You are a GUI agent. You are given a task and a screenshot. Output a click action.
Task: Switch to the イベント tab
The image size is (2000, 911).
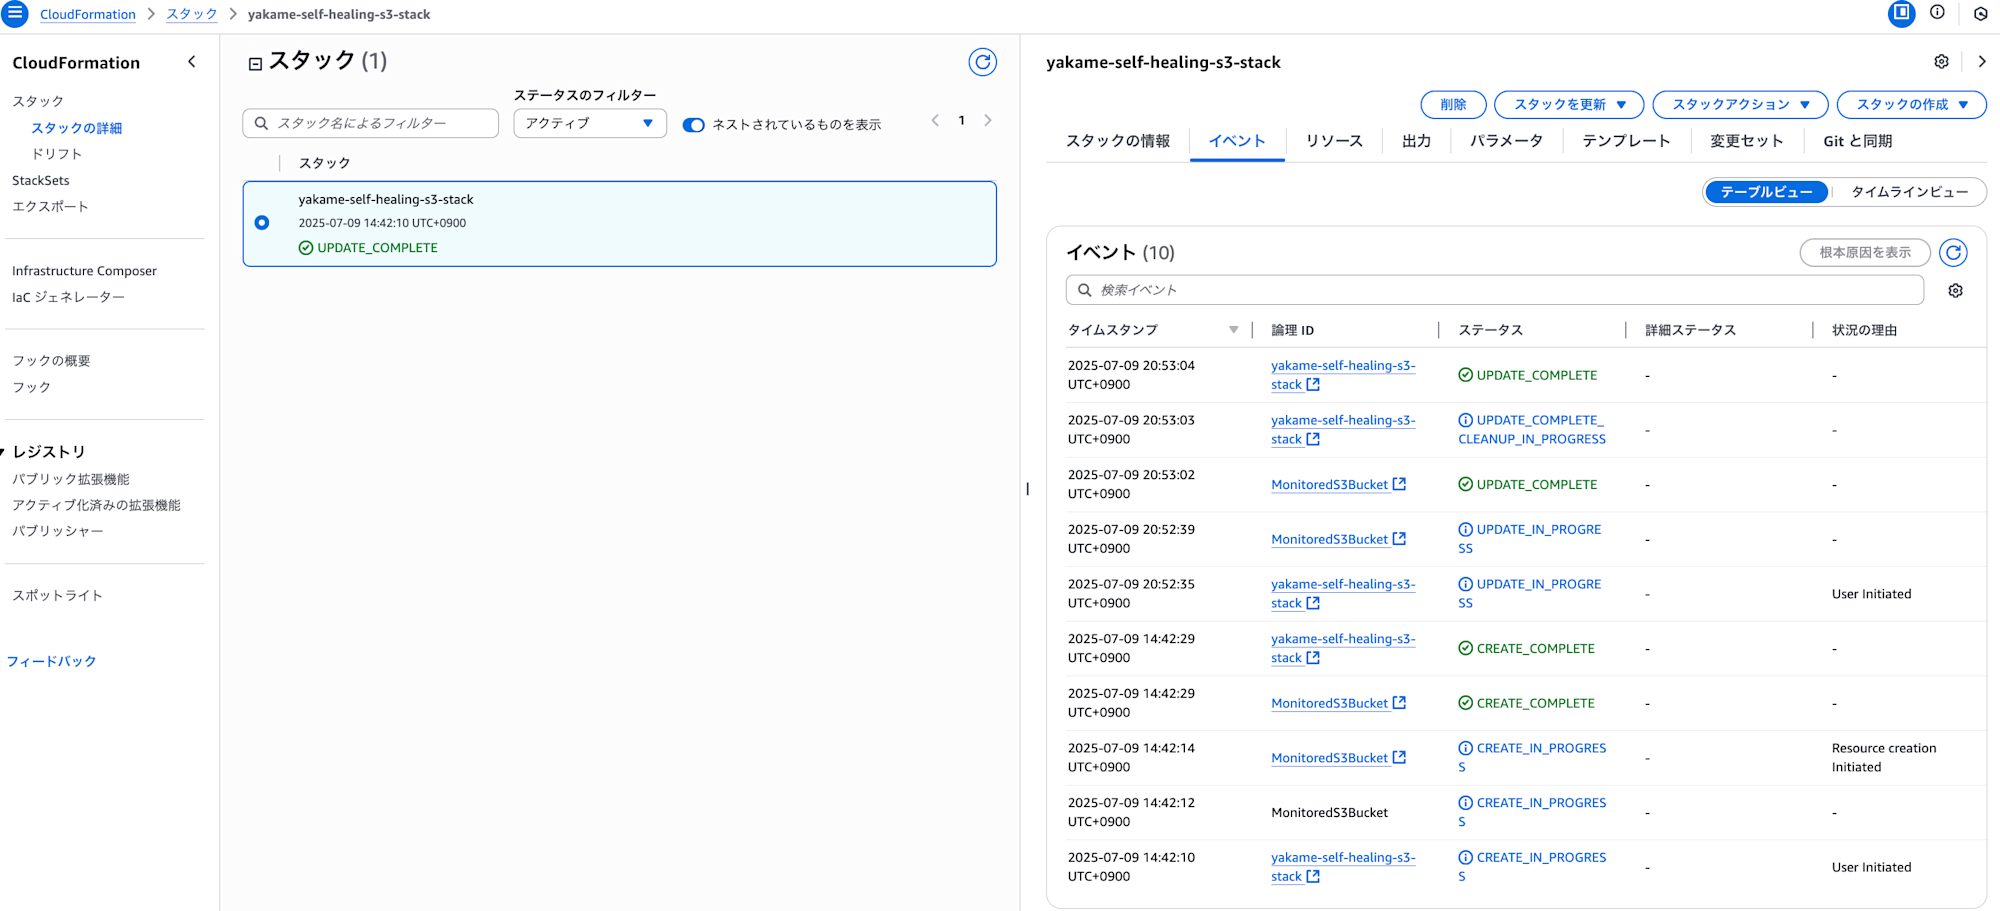tap(1237, 141)
